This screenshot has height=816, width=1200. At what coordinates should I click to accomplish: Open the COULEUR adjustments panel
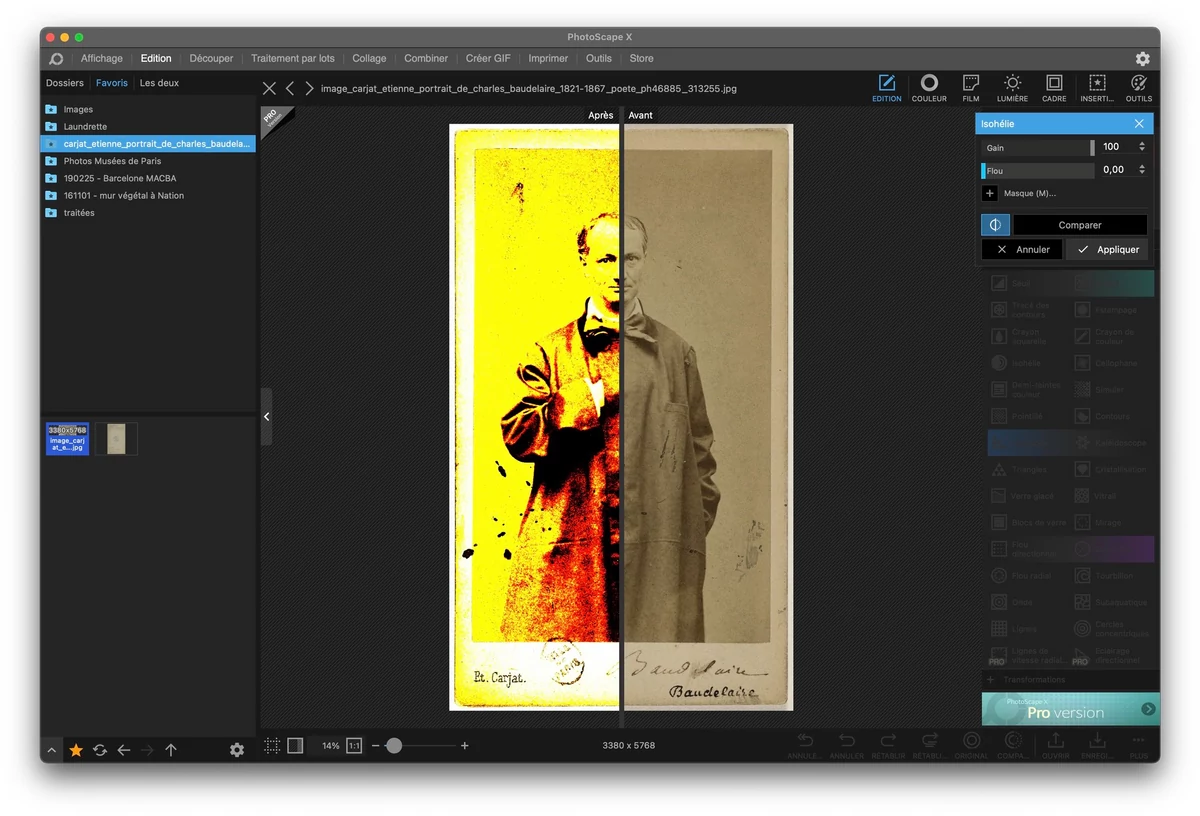click(x=929, y=88)
